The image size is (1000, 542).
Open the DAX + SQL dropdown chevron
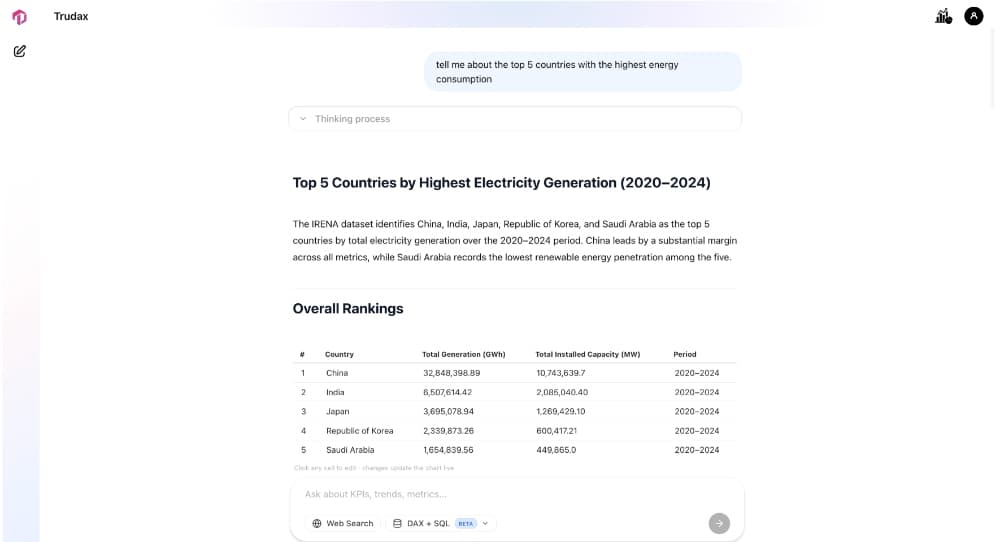(485, 524)
